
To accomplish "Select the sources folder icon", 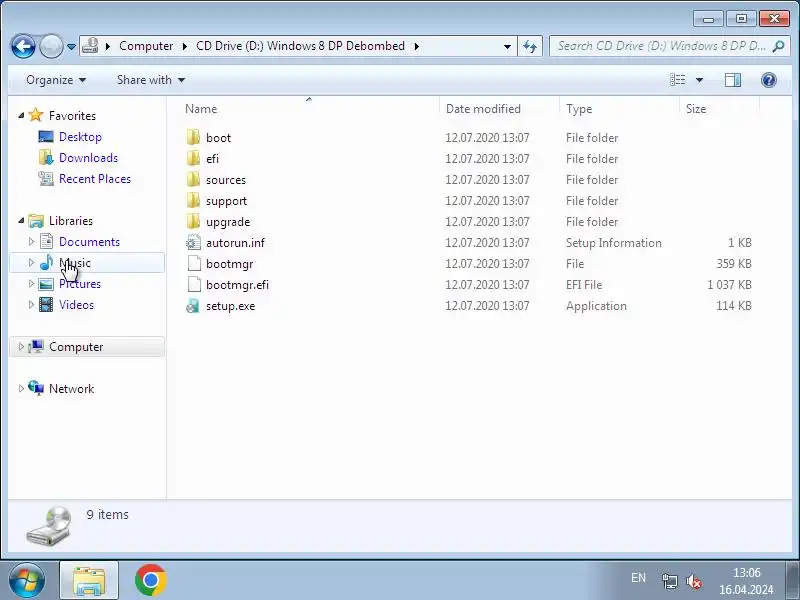I will pyautogui.click(x=193, y=179).
